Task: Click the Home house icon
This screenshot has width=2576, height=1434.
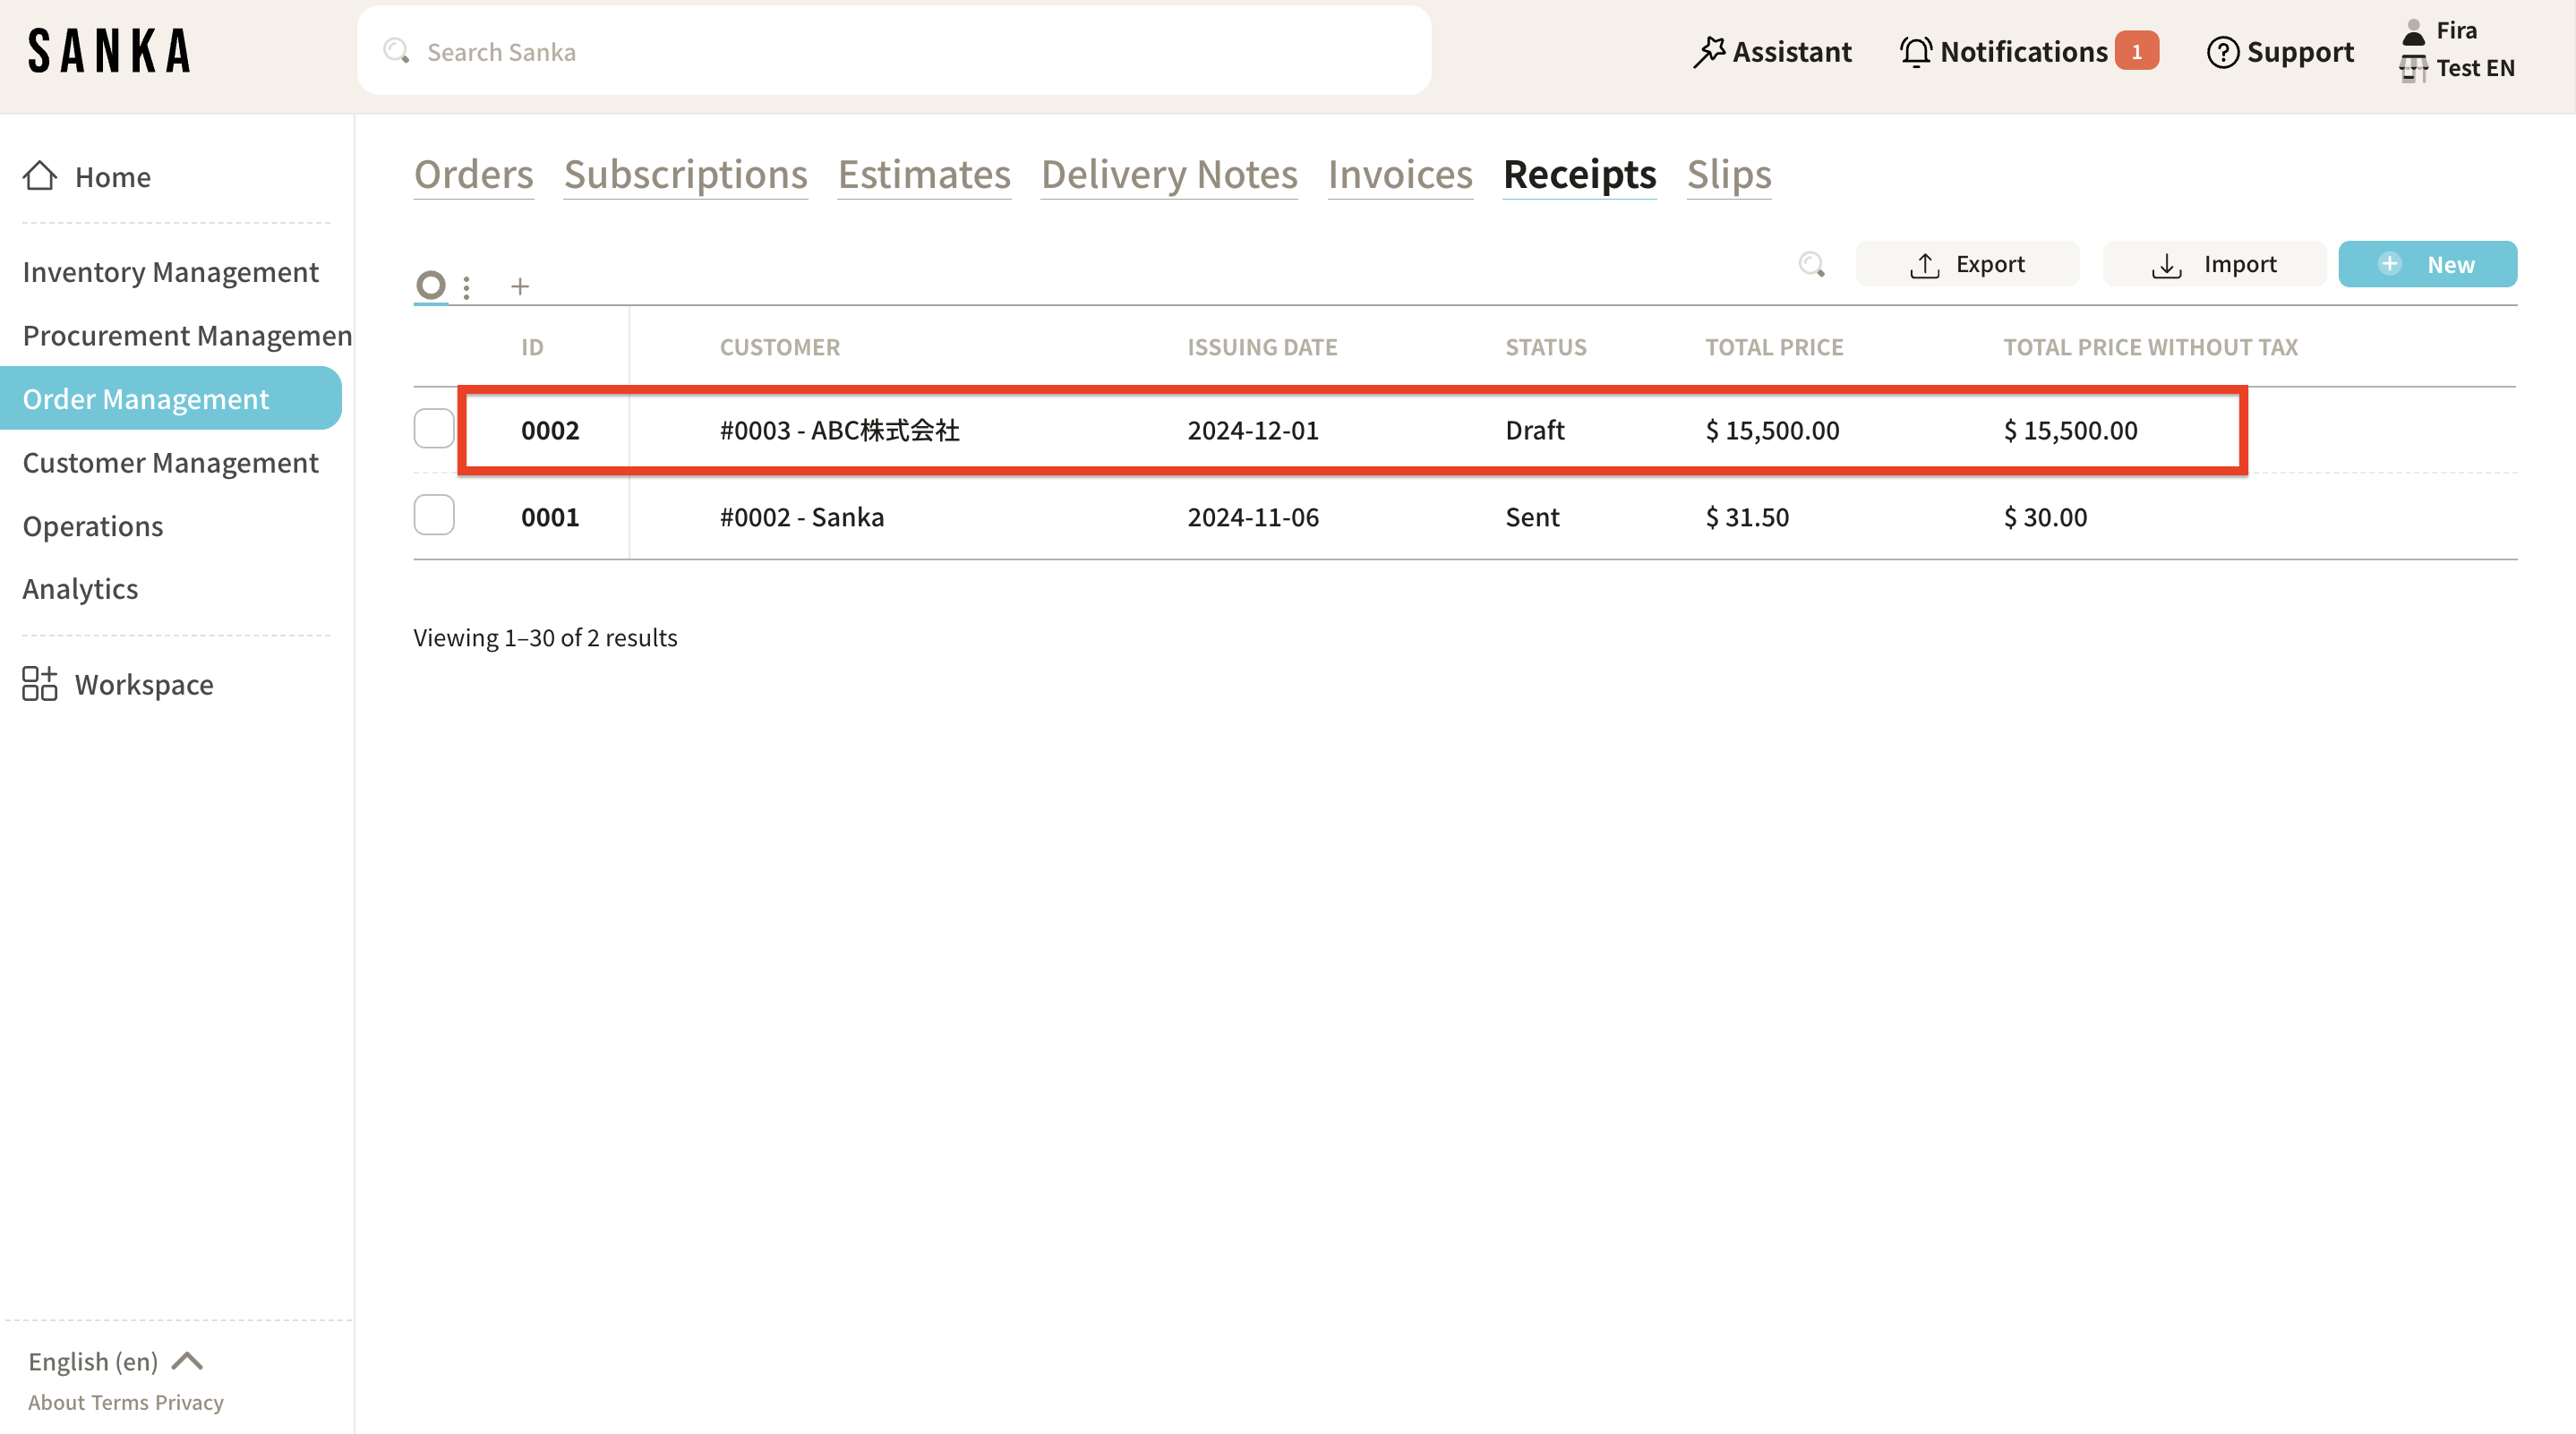Action: pyautogui.click(x=40, y=176)
